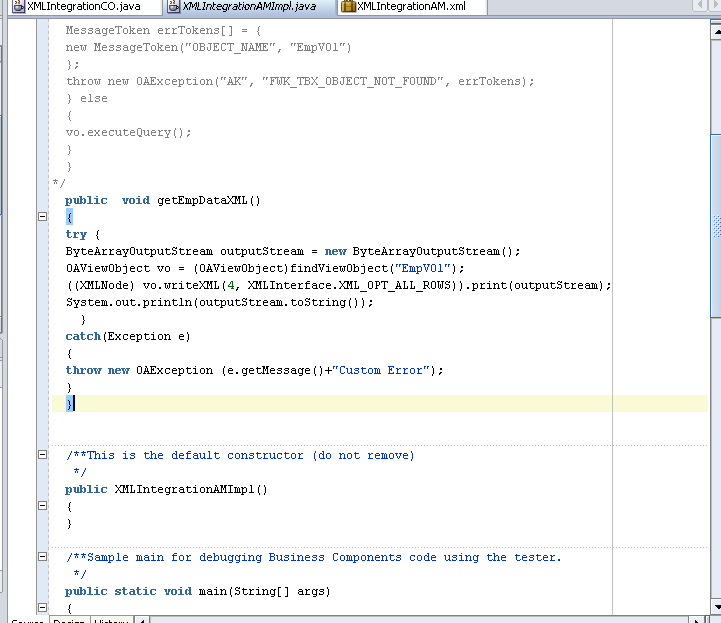Click the "EmpVO1" string in findViewObject call

coord(422,269)
